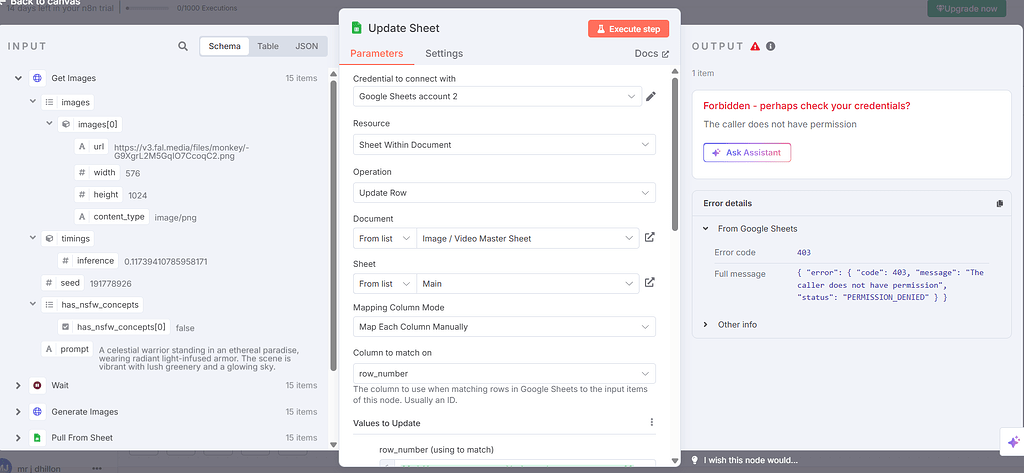Screen dimensions: 1024x473
Task: Click the Execute step button
Action: 629,29
